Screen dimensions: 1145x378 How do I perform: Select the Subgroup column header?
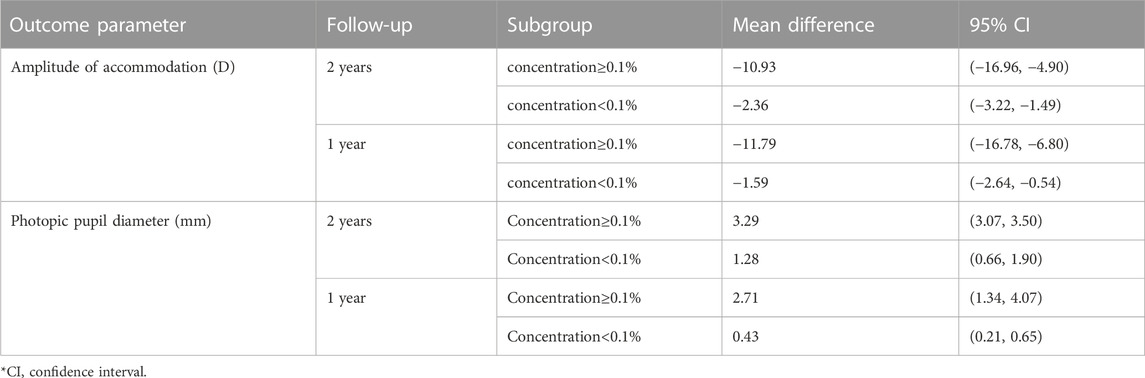tap(548, 26)
